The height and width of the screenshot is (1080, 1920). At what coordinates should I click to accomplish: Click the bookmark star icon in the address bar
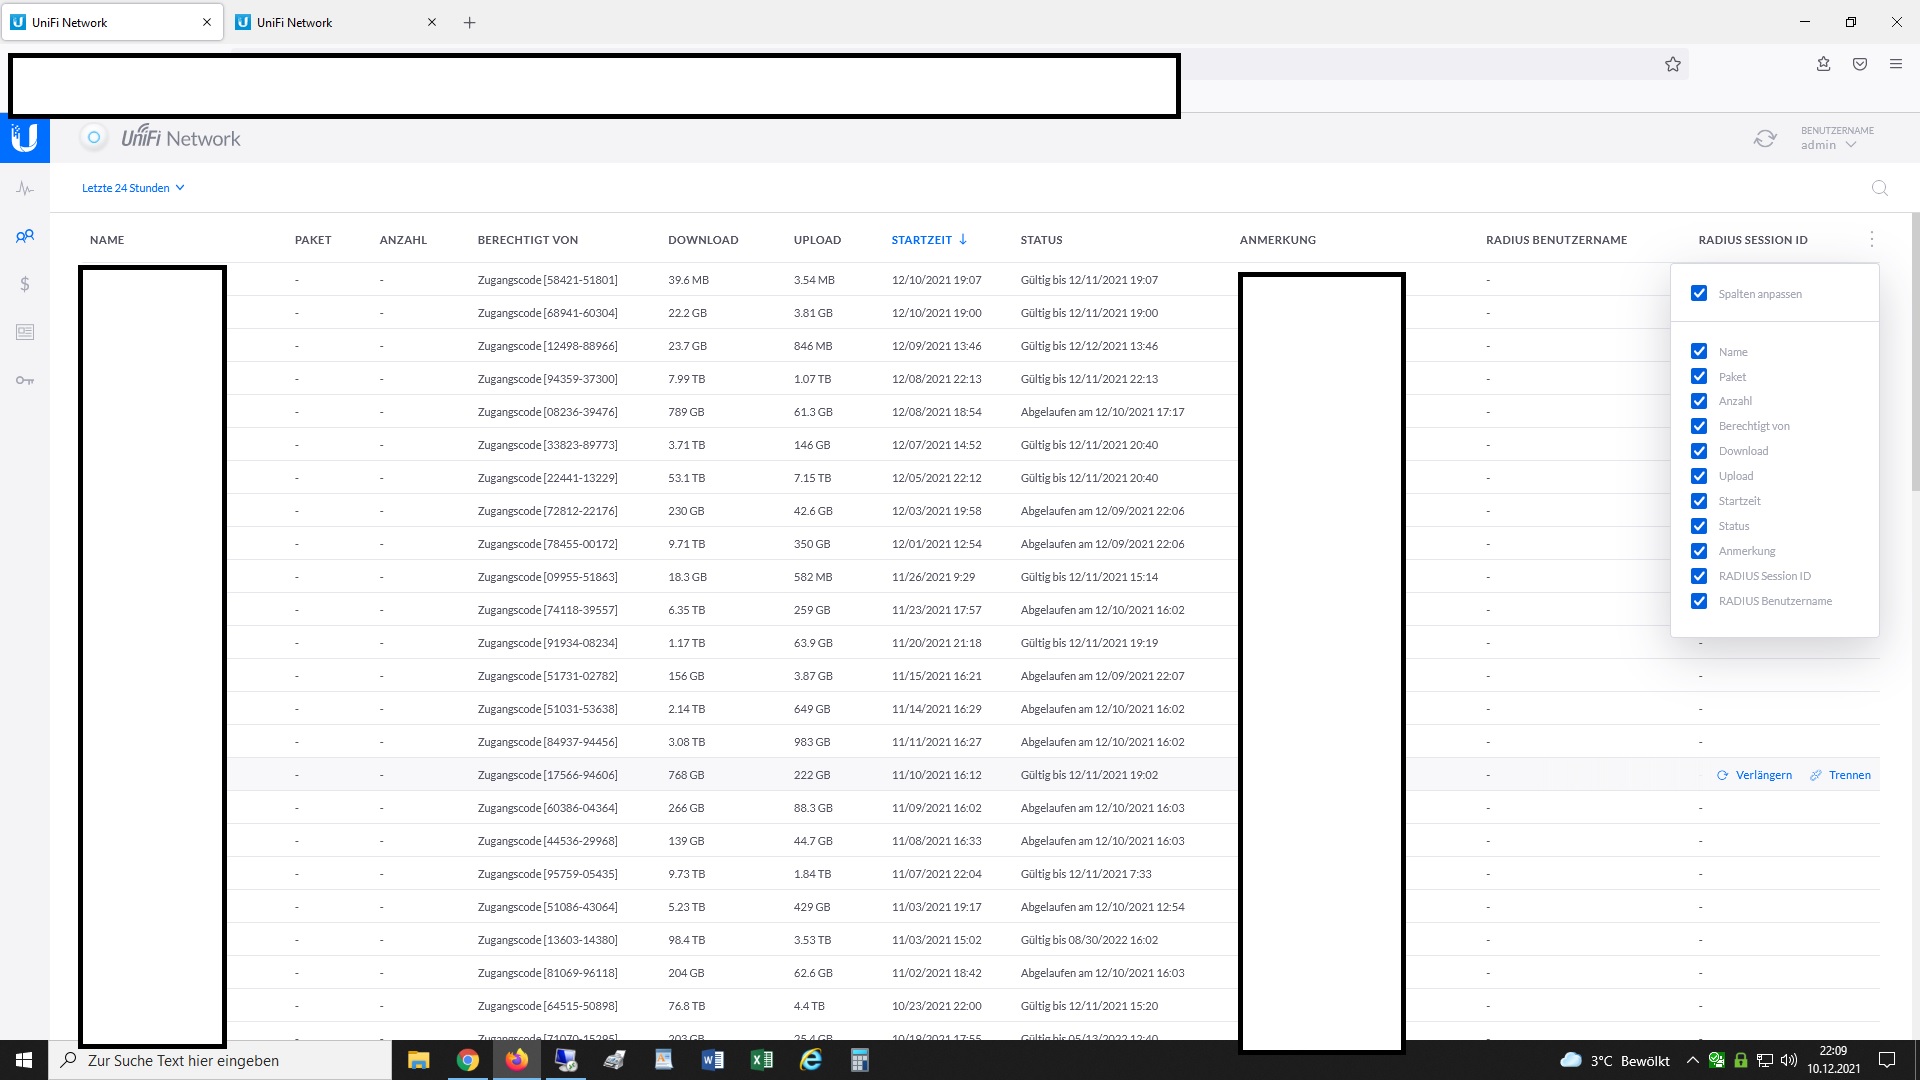pyautogui.click(x=1673, y=64)
